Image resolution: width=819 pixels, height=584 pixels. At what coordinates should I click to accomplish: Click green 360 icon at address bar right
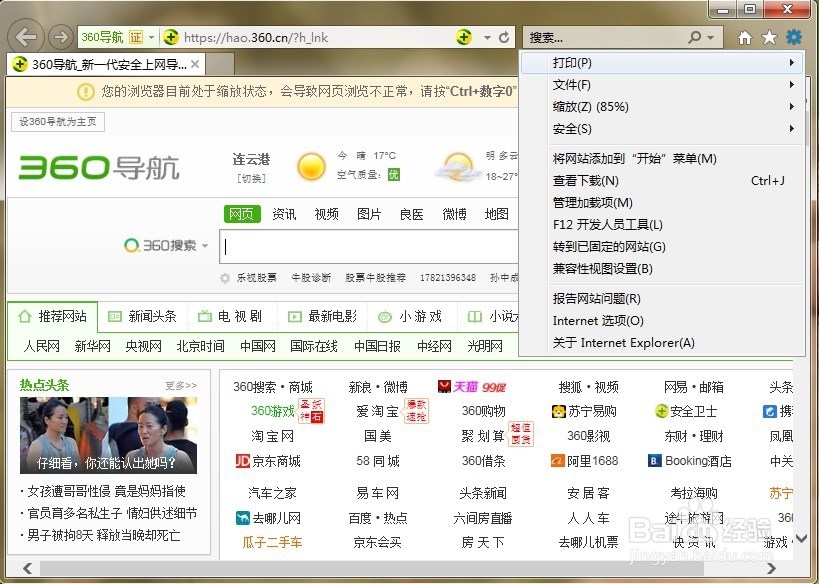tap(464, 37)
